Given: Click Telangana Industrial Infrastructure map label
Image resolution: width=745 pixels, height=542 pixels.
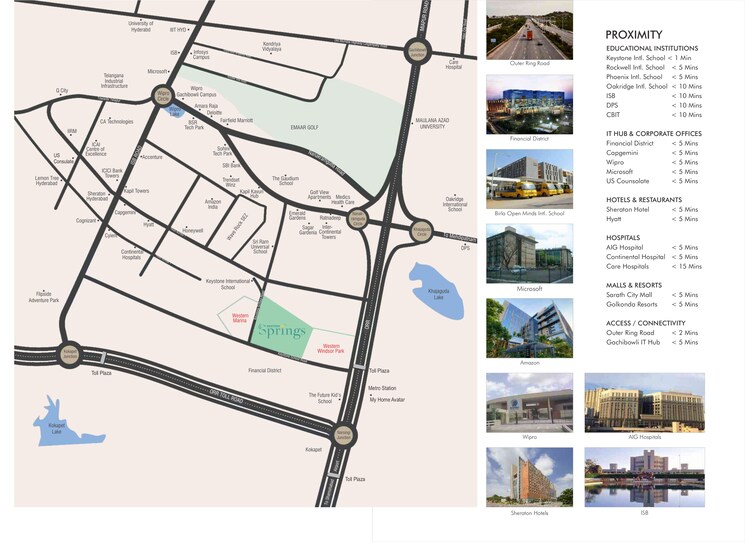Looking at the screenshot, I should tap(114, 81).
